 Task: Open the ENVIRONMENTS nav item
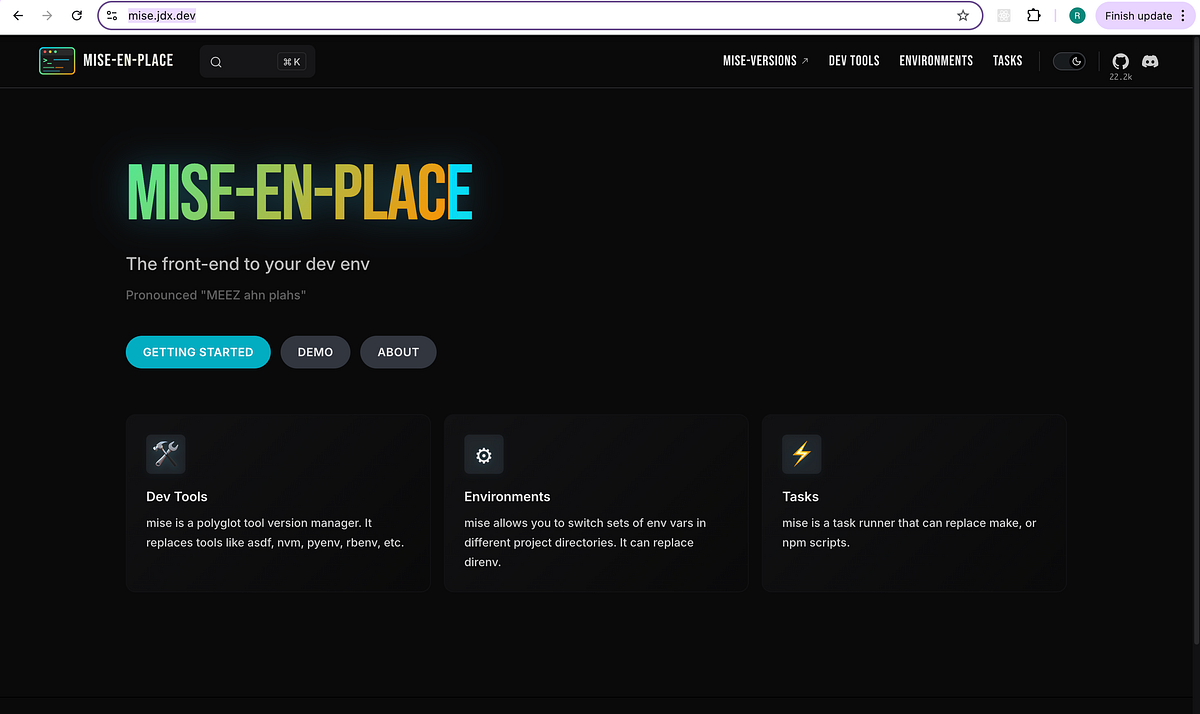pos(936,61)
